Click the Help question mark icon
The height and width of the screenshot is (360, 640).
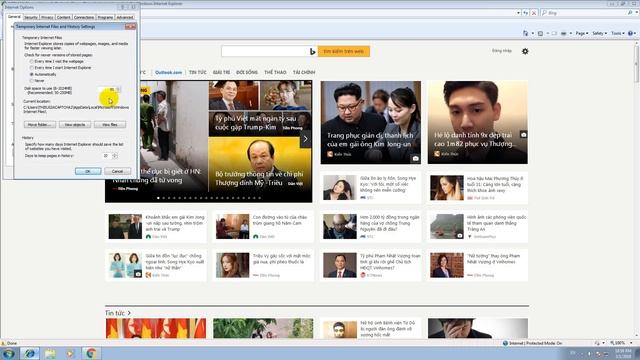(630, 33)
